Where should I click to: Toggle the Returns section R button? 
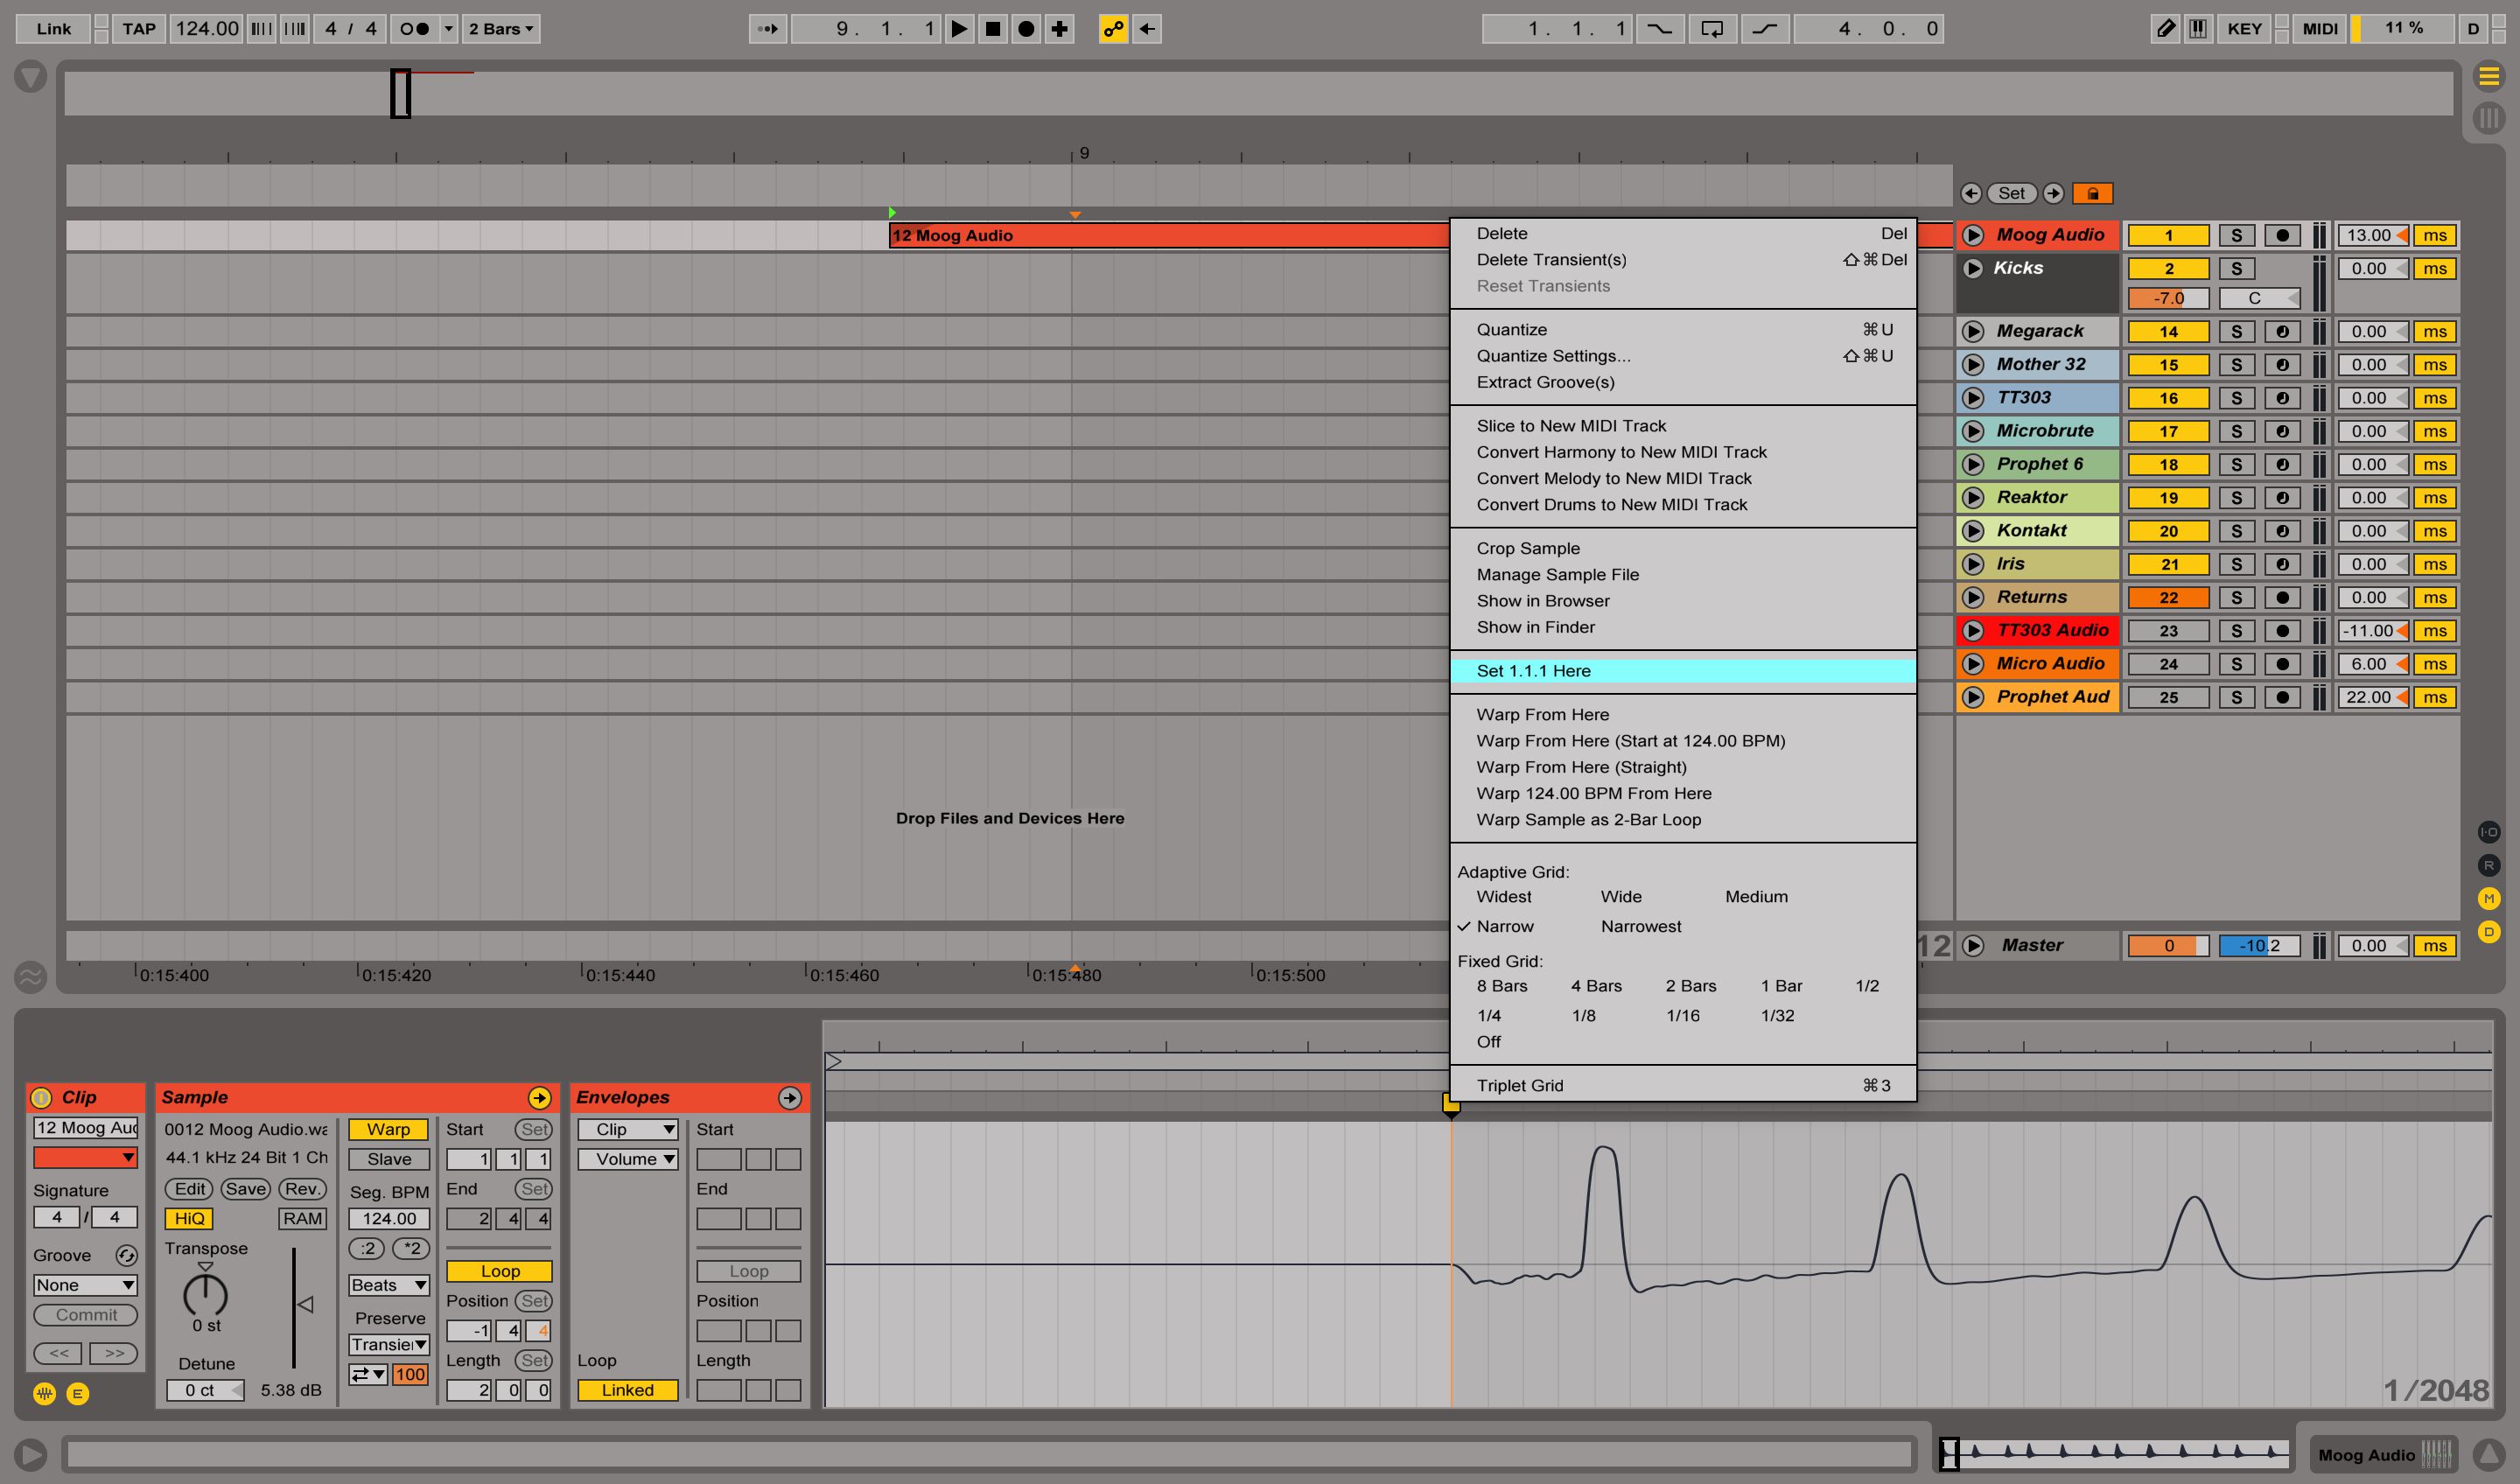tap(2489, 865)
